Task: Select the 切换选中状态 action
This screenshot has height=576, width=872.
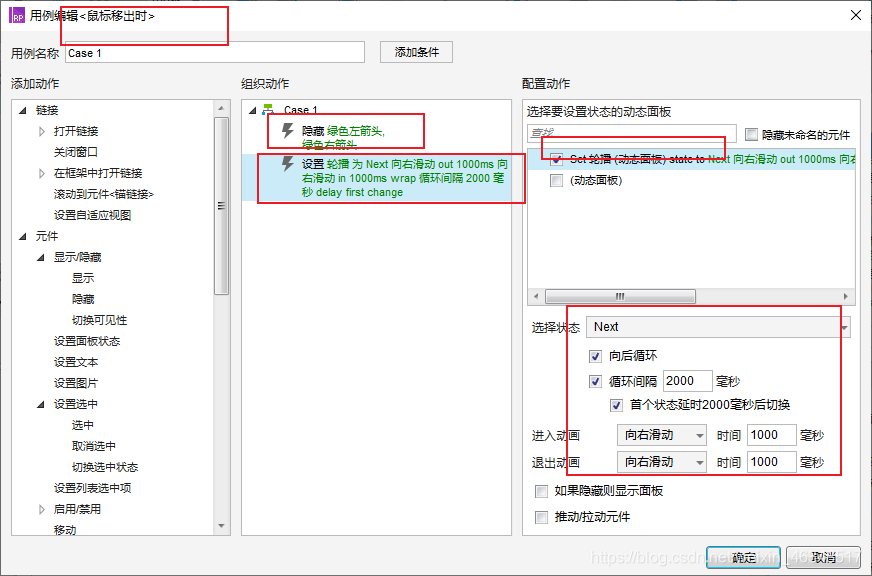Action: coord(105,467)
